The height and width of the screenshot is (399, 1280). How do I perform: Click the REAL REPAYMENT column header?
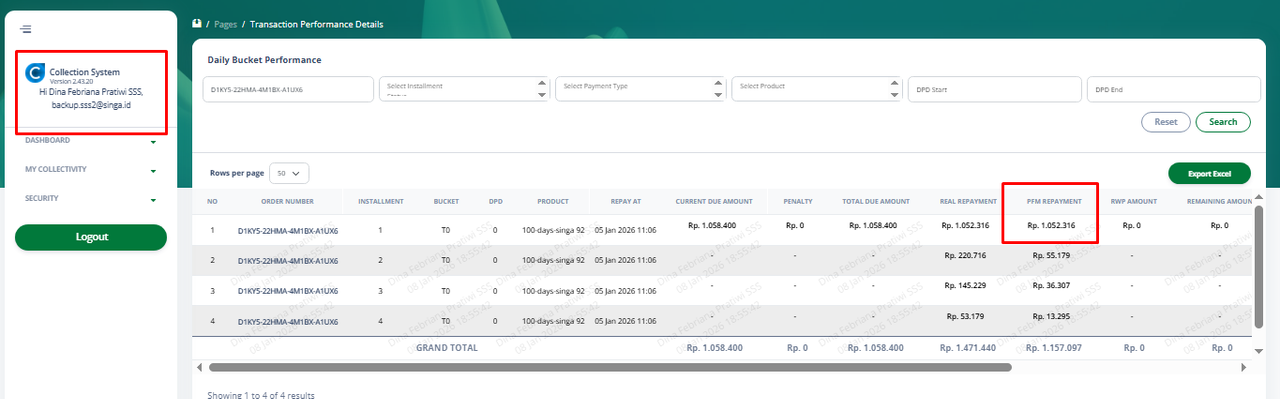coord(968,201)
